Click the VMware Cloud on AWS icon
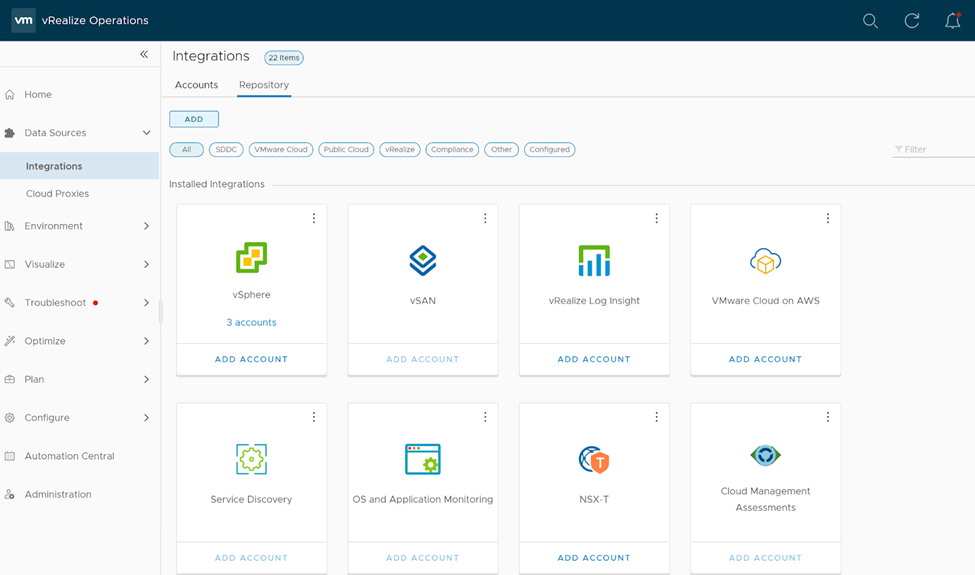975x575 pixels. pos(765,260)
